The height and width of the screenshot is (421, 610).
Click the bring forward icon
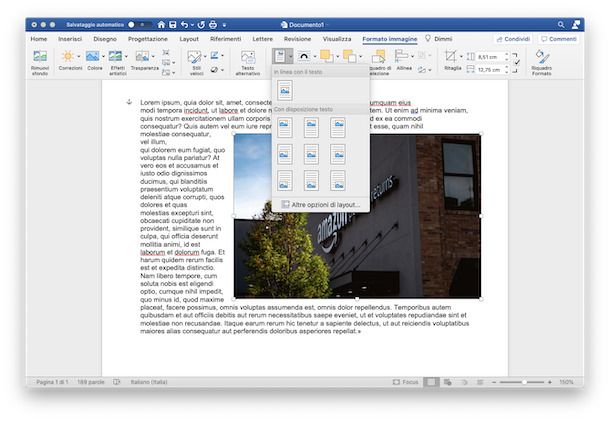(x=326, y=56)
